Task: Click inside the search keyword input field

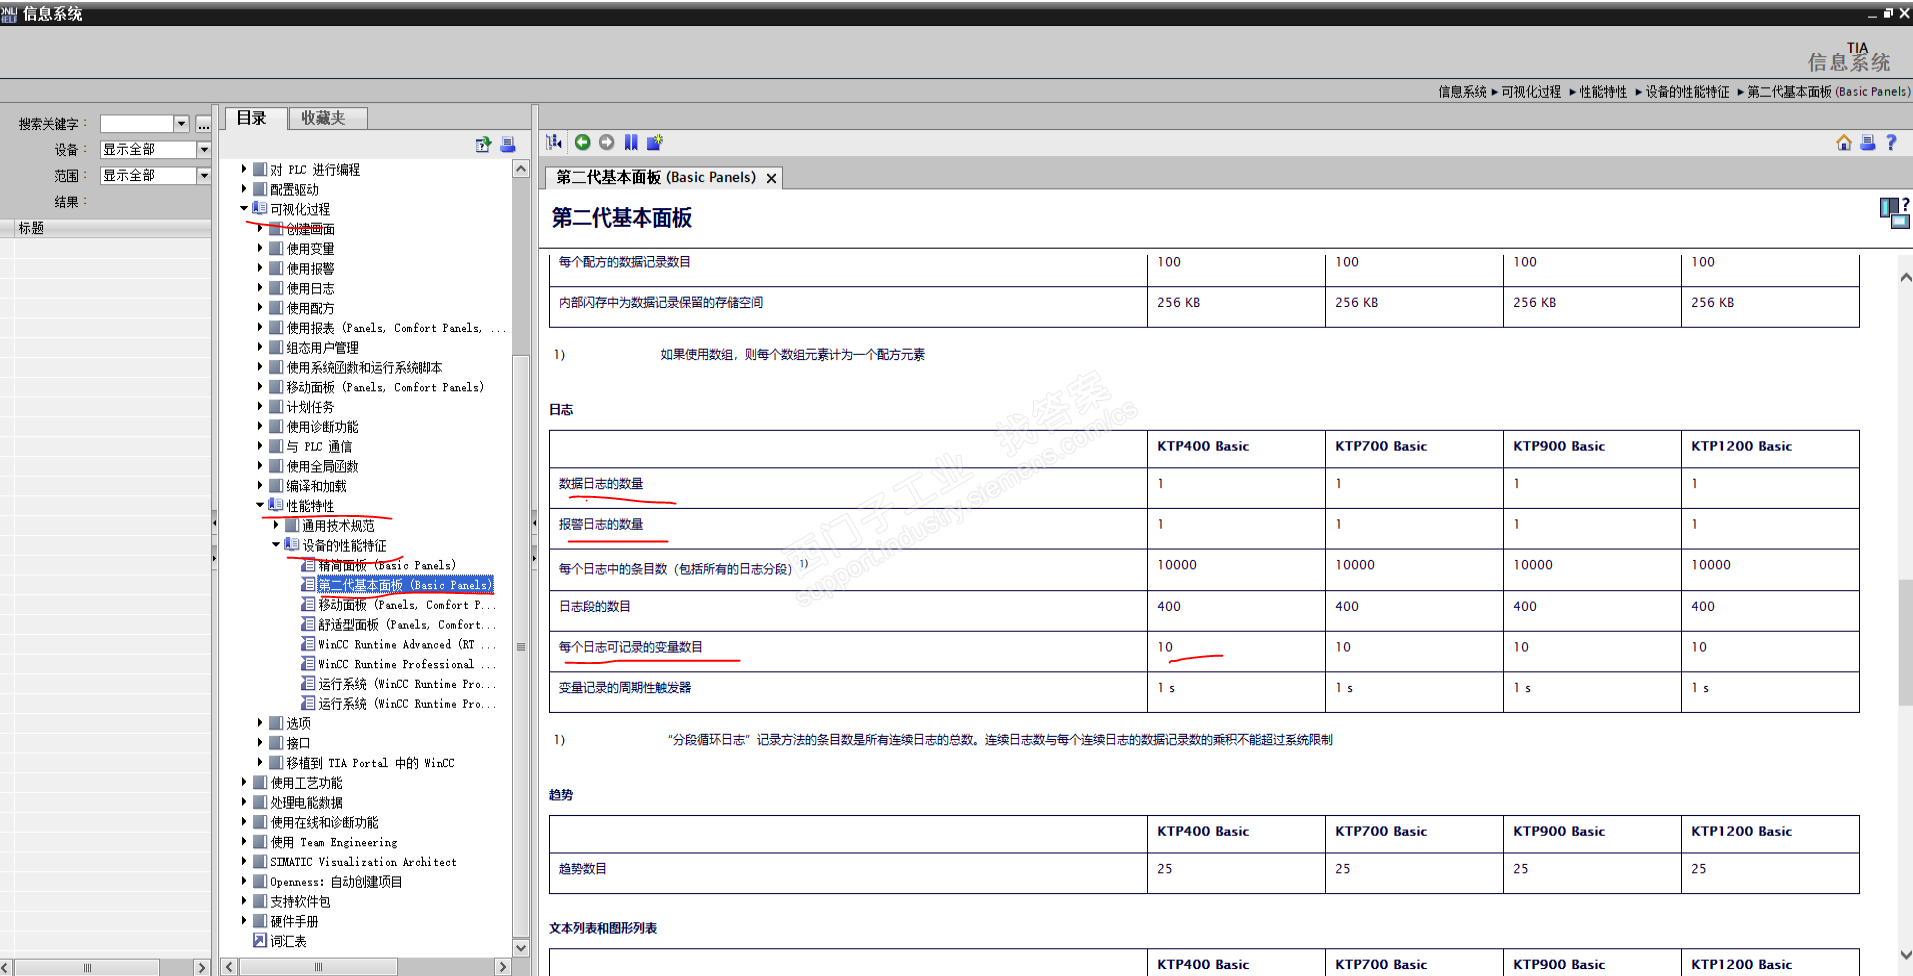Action: [x=137, y=124]
